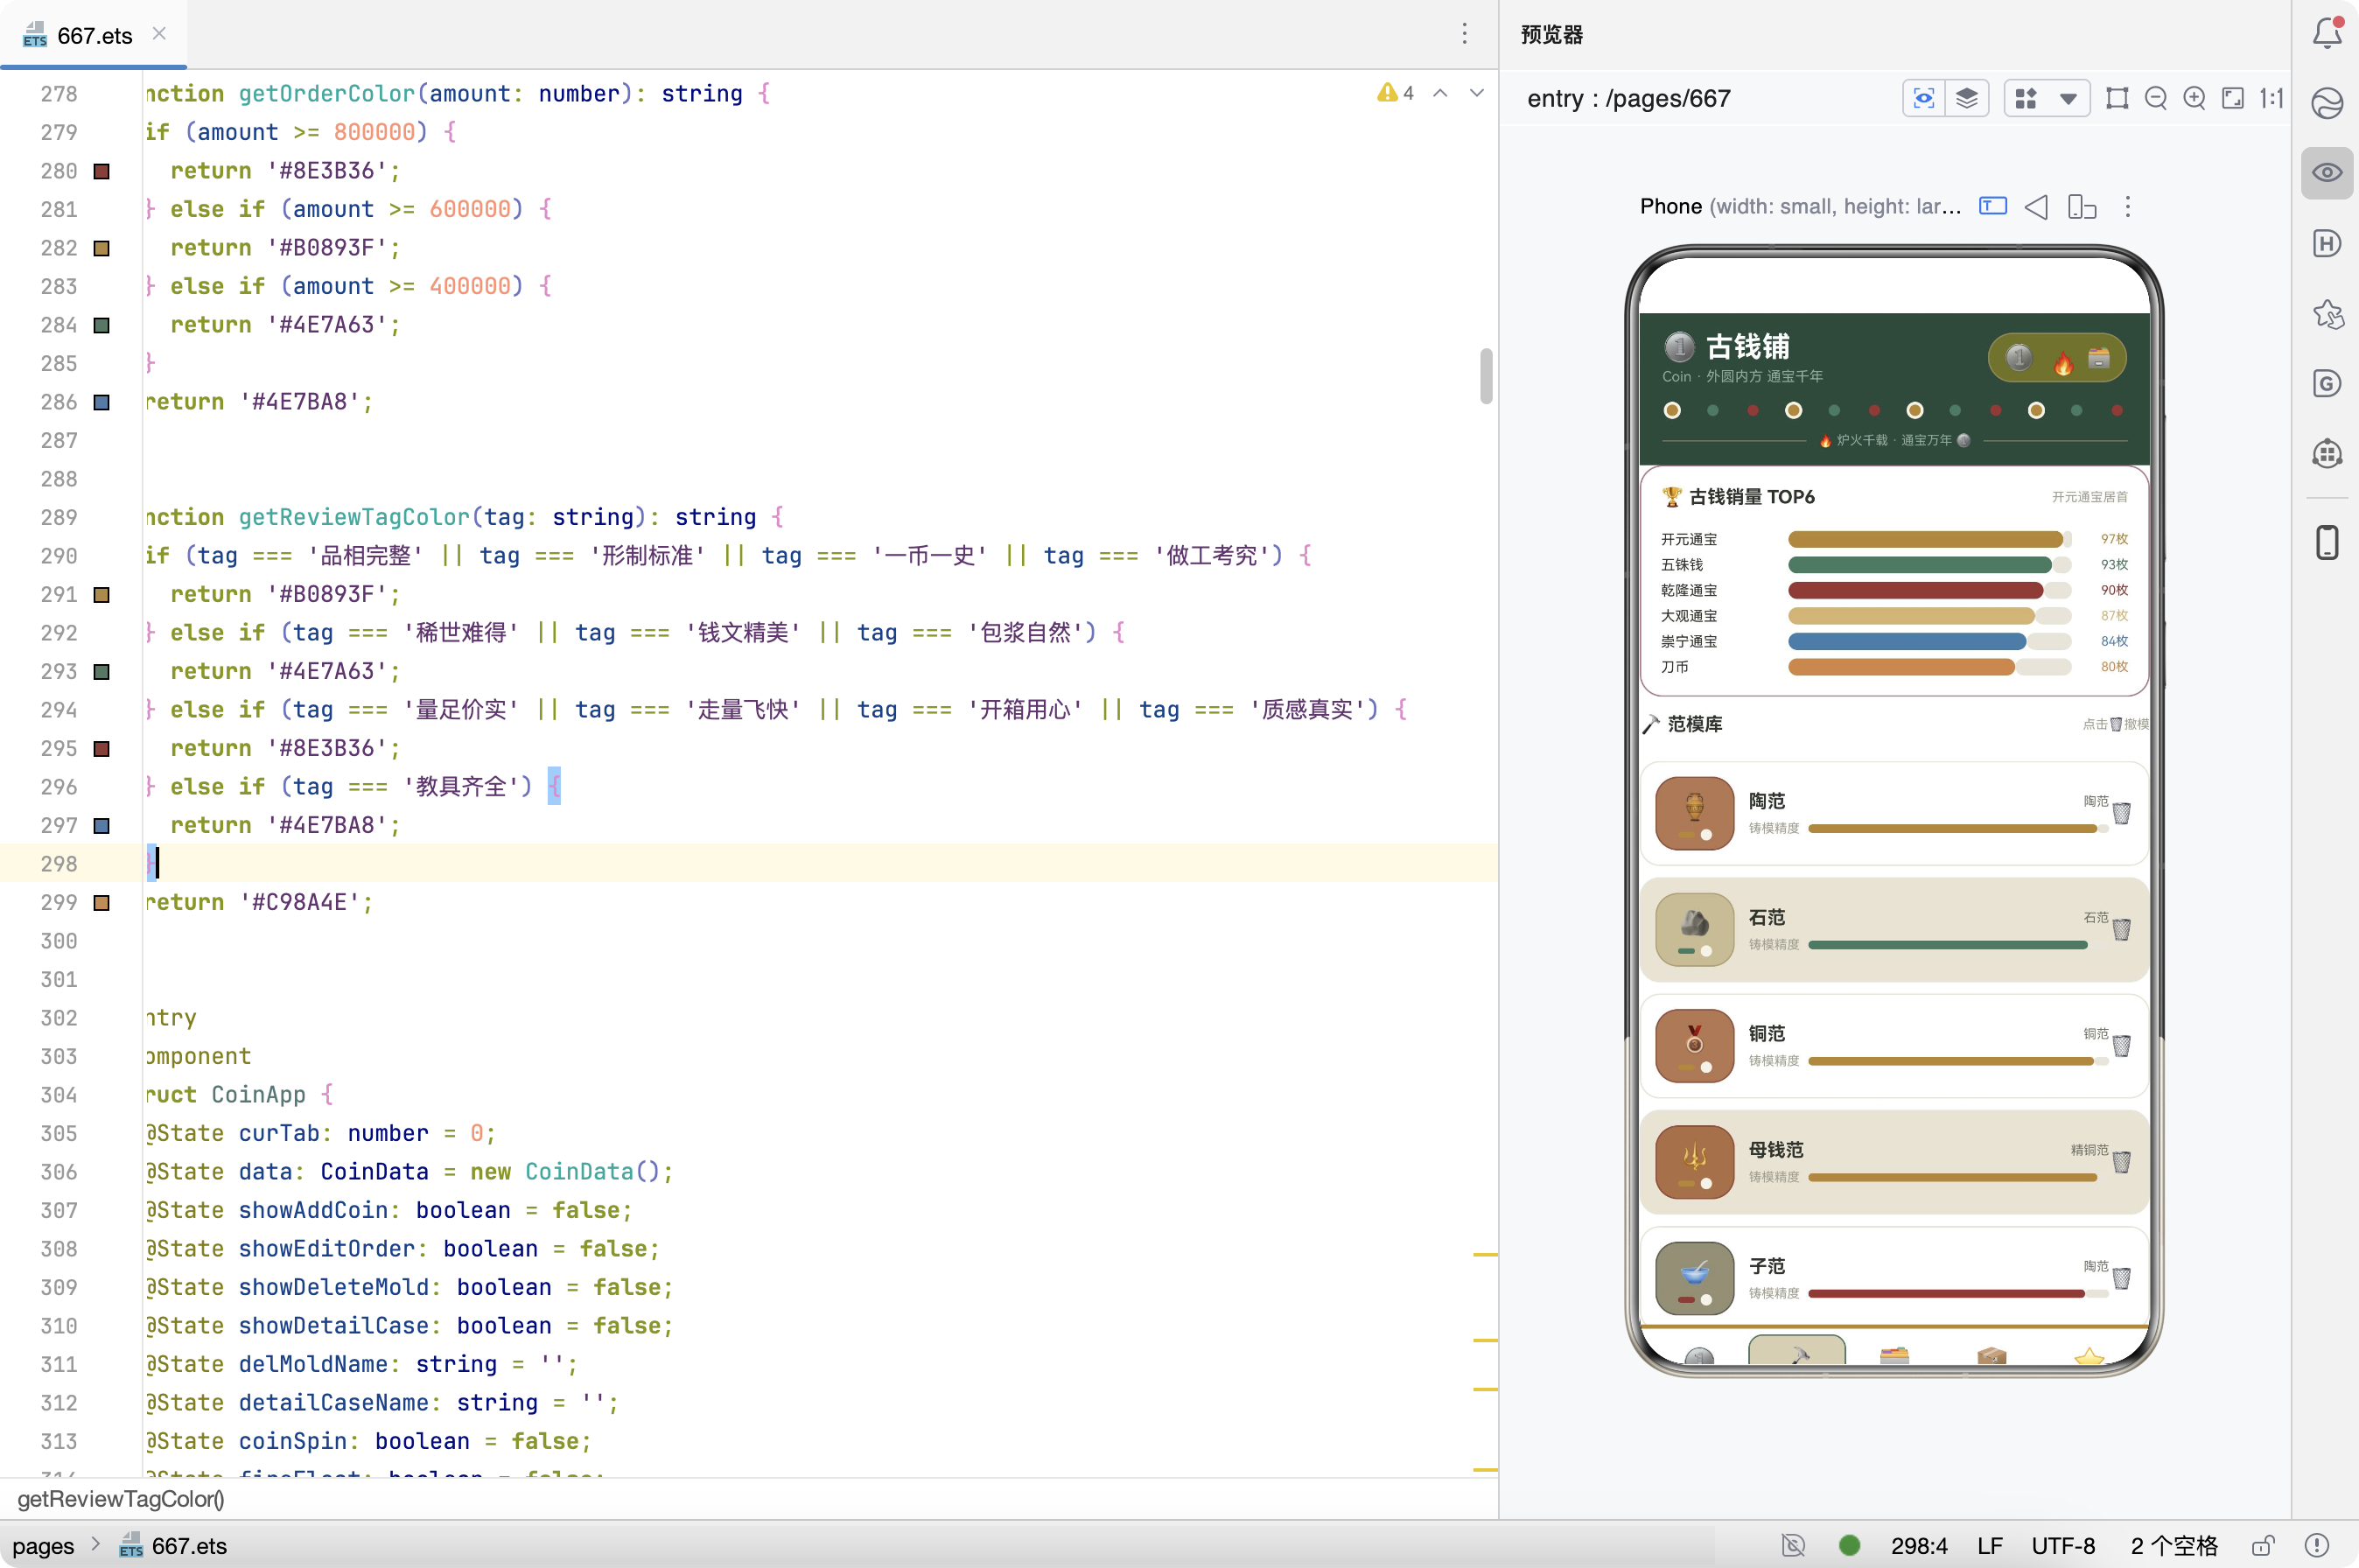The width and height of the screenshot is (2359, 1568).
Task: Select the coin tab in app bottom bar
Action: 1699,1355
